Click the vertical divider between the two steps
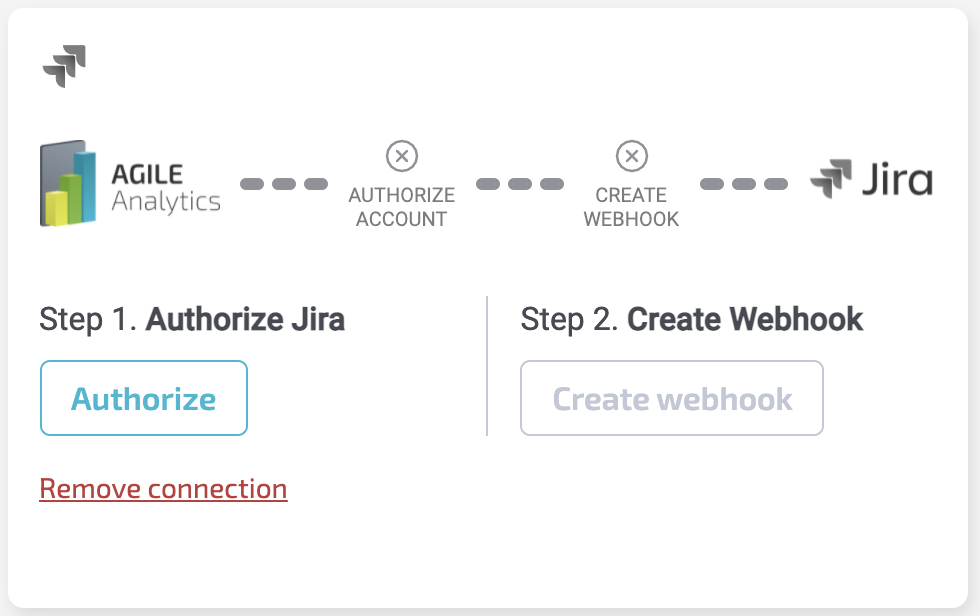The height and width of the screenshot is (616, 980). (x=487, y=366)
